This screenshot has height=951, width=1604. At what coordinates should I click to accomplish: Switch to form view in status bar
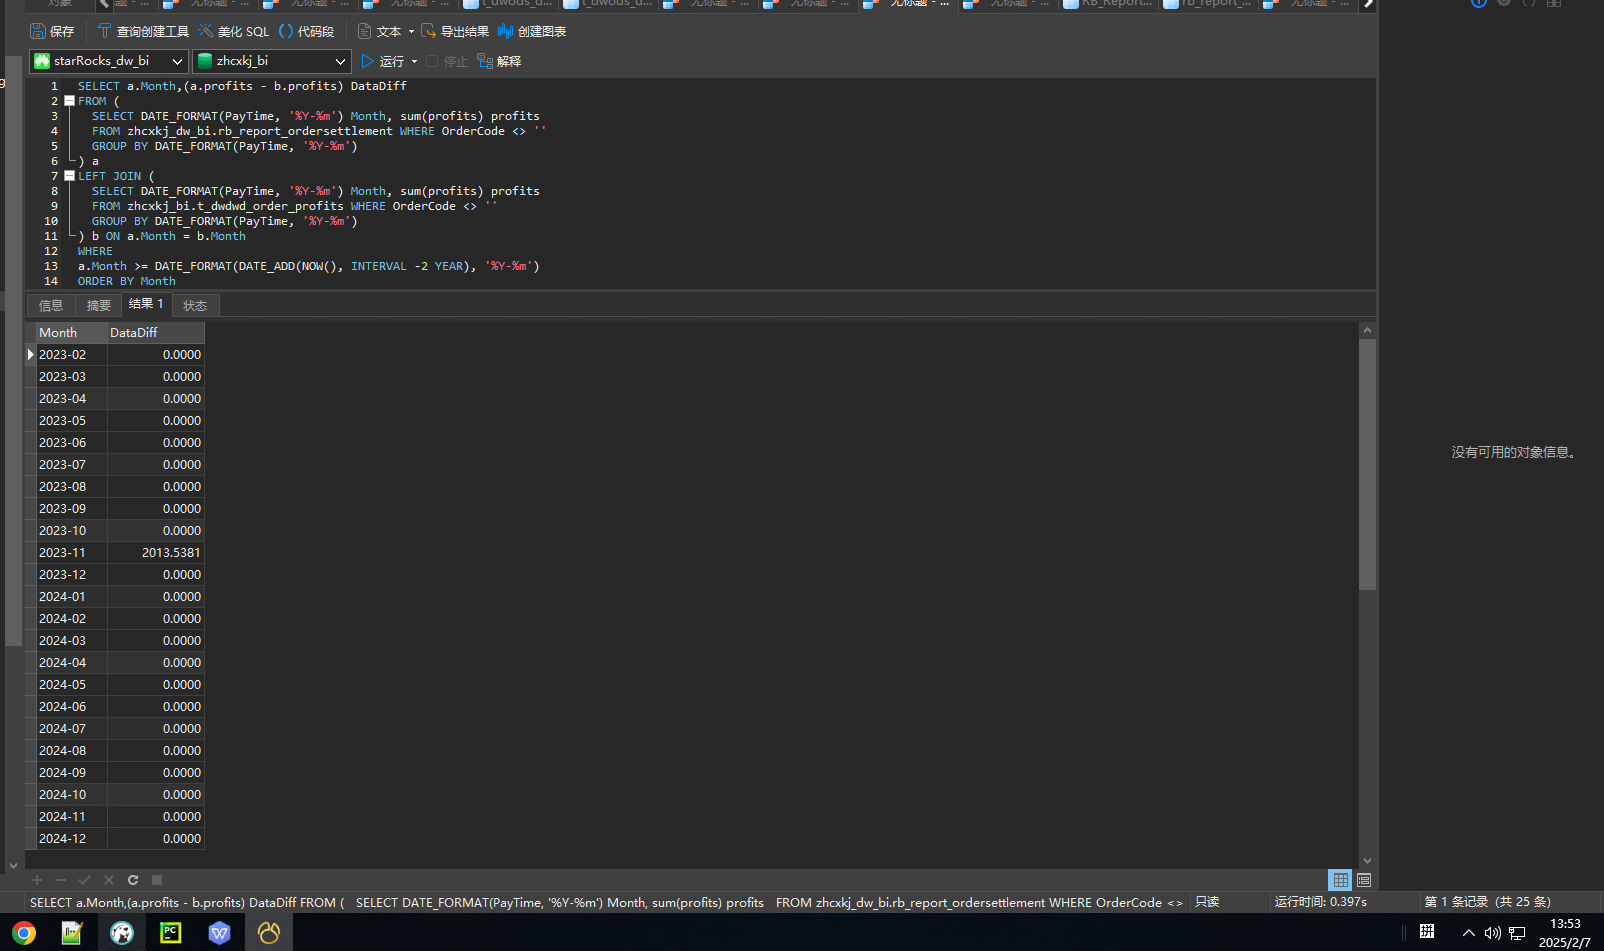point(1364,880)
